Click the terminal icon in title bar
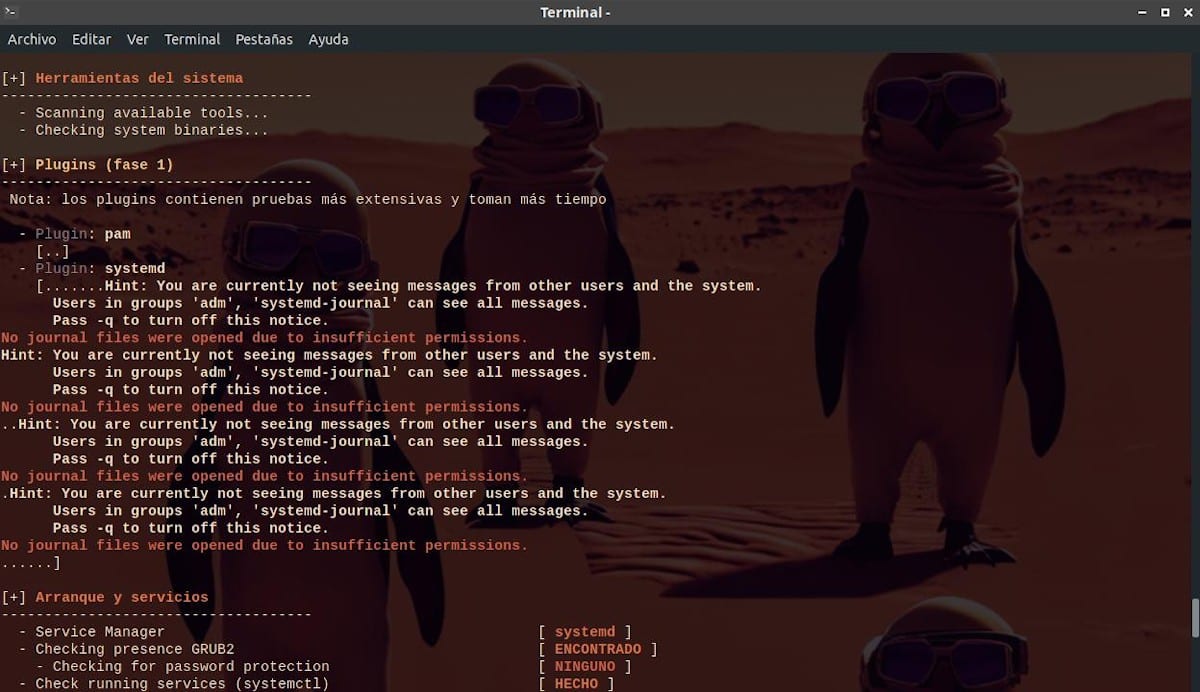Screen dimensions: 1200x692 click(9, 12)
